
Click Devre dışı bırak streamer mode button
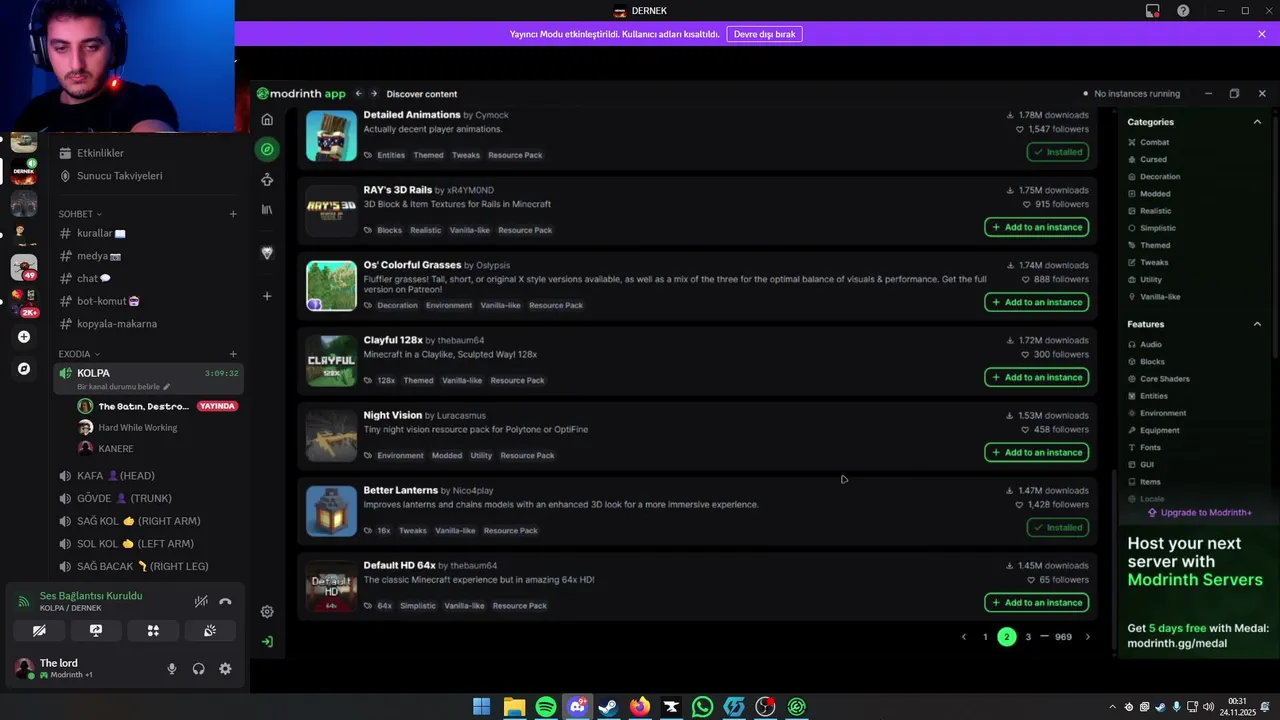[x=764, y=34]
